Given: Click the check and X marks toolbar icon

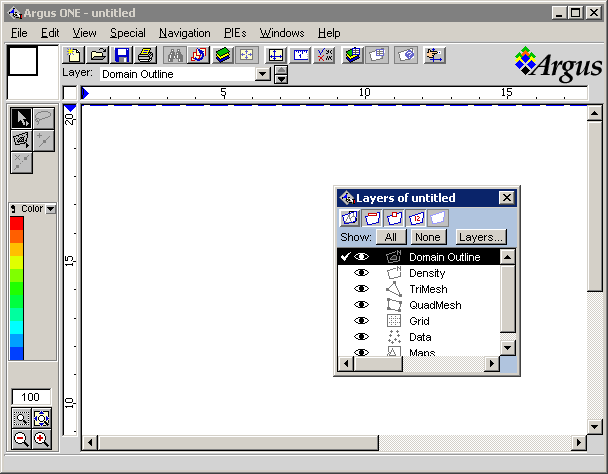Looking at the screenshot, I should coord(324,55).
